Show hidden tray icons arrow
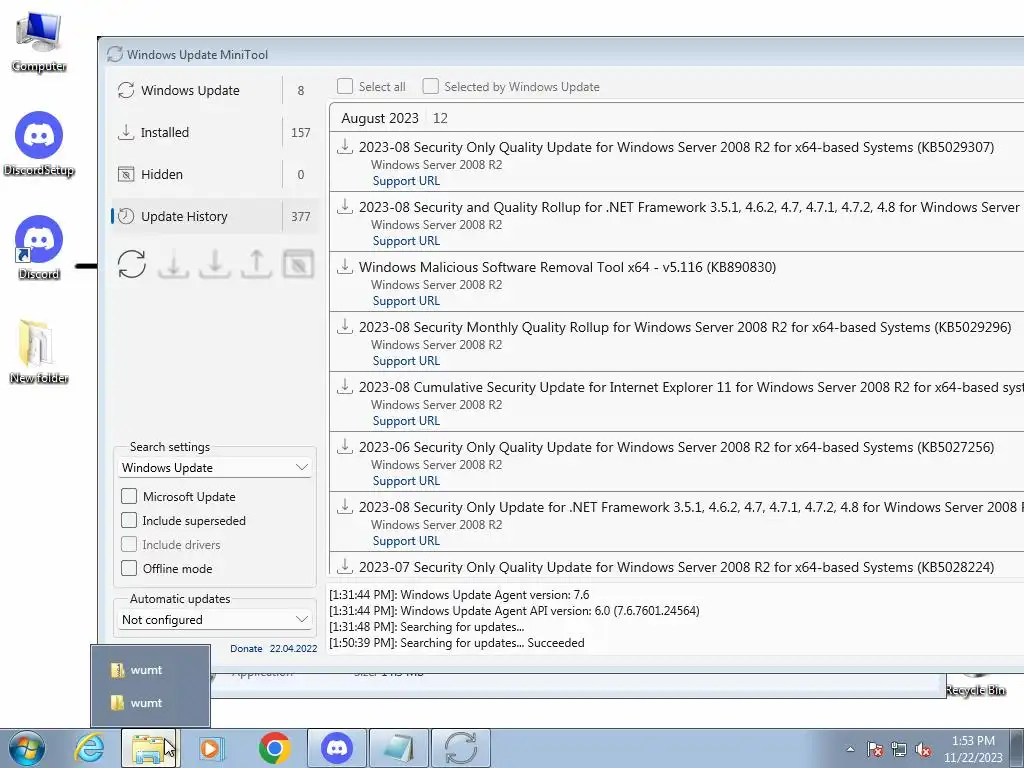The image size is (1024, 768). pyautogui.click(x=850, y=750)
